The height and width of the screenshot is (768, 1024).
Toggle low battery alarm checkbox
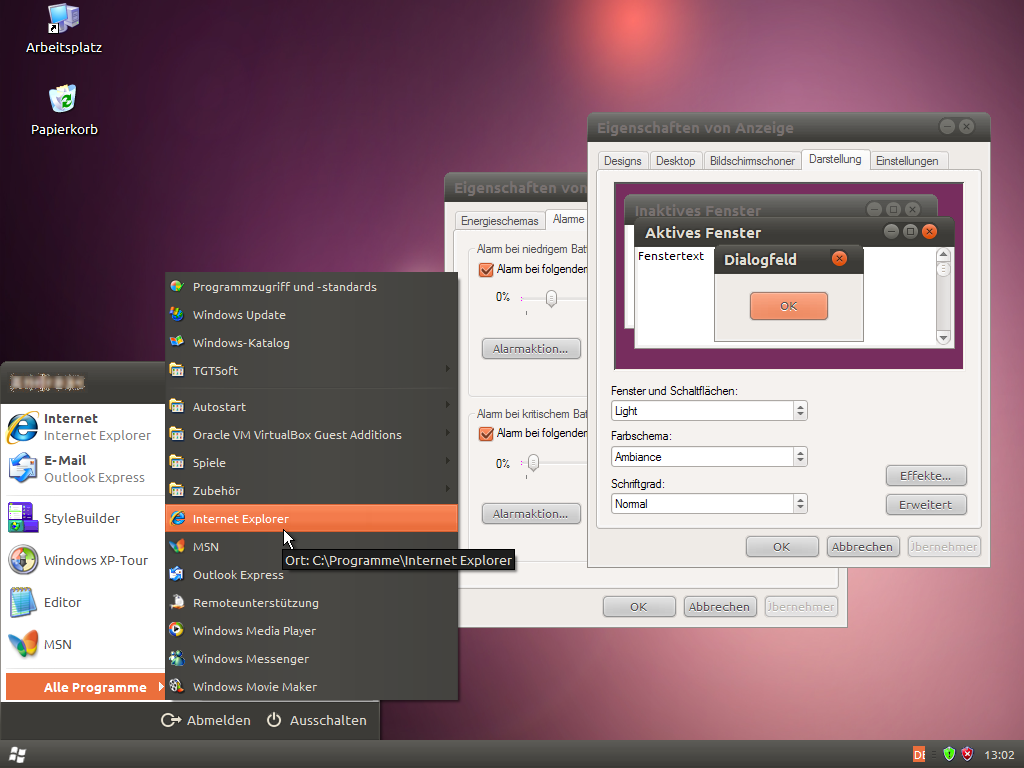[486, 270]
